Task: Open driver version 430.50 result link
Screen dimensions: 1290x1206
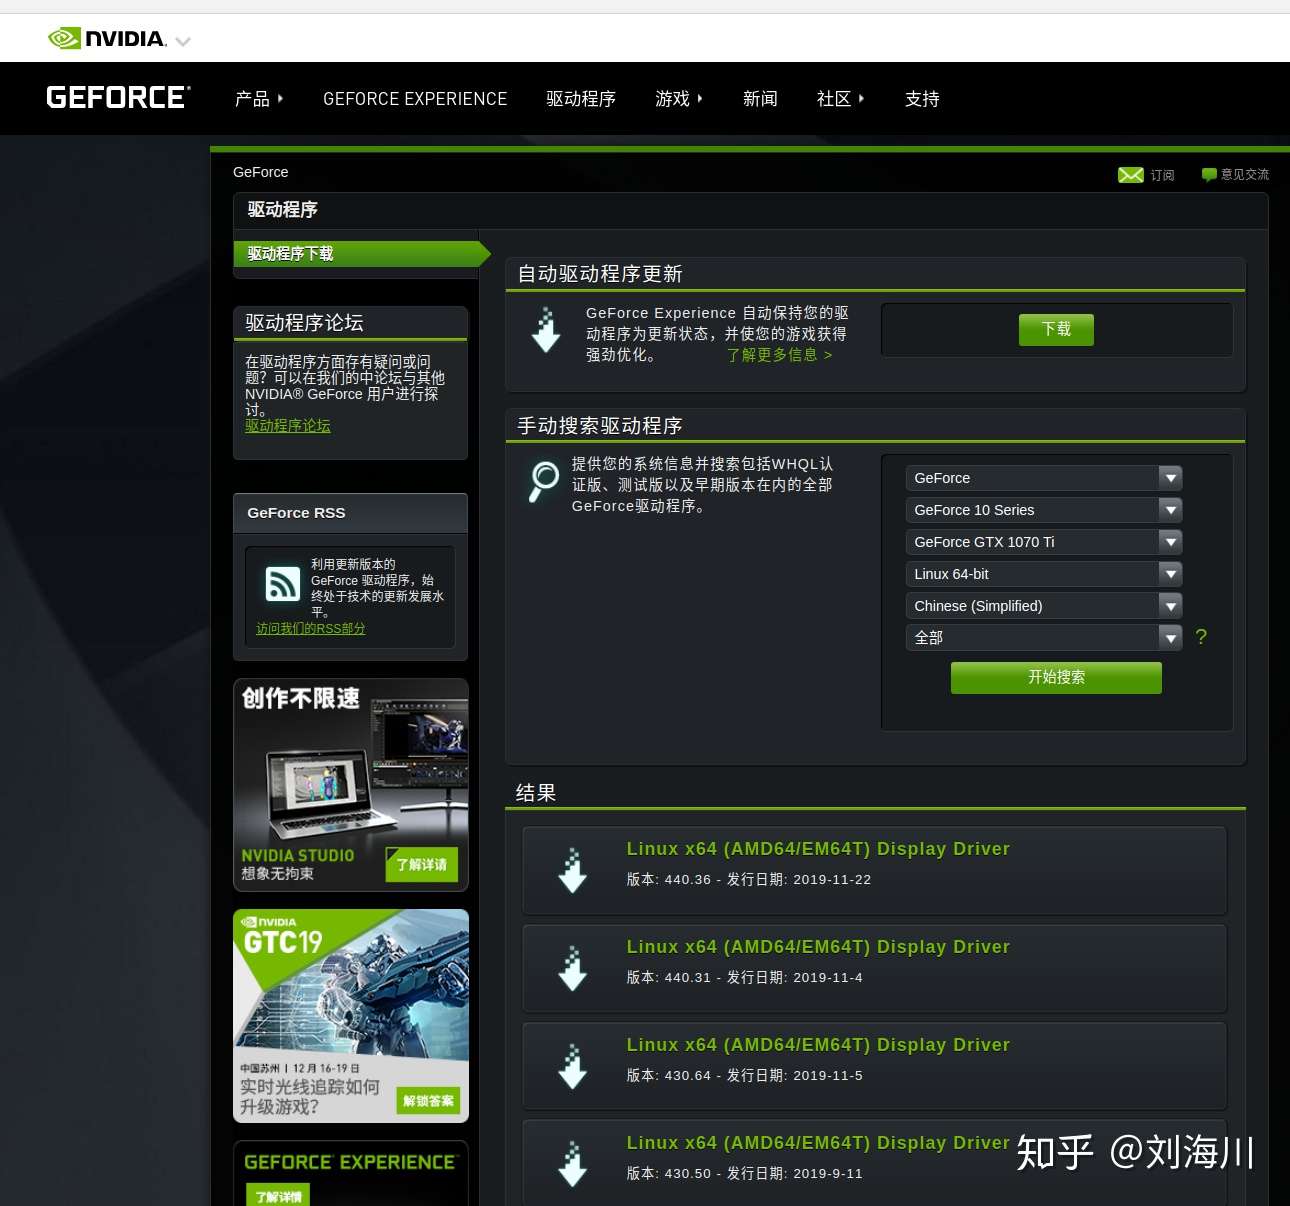Action: (x=818, y=1143)
